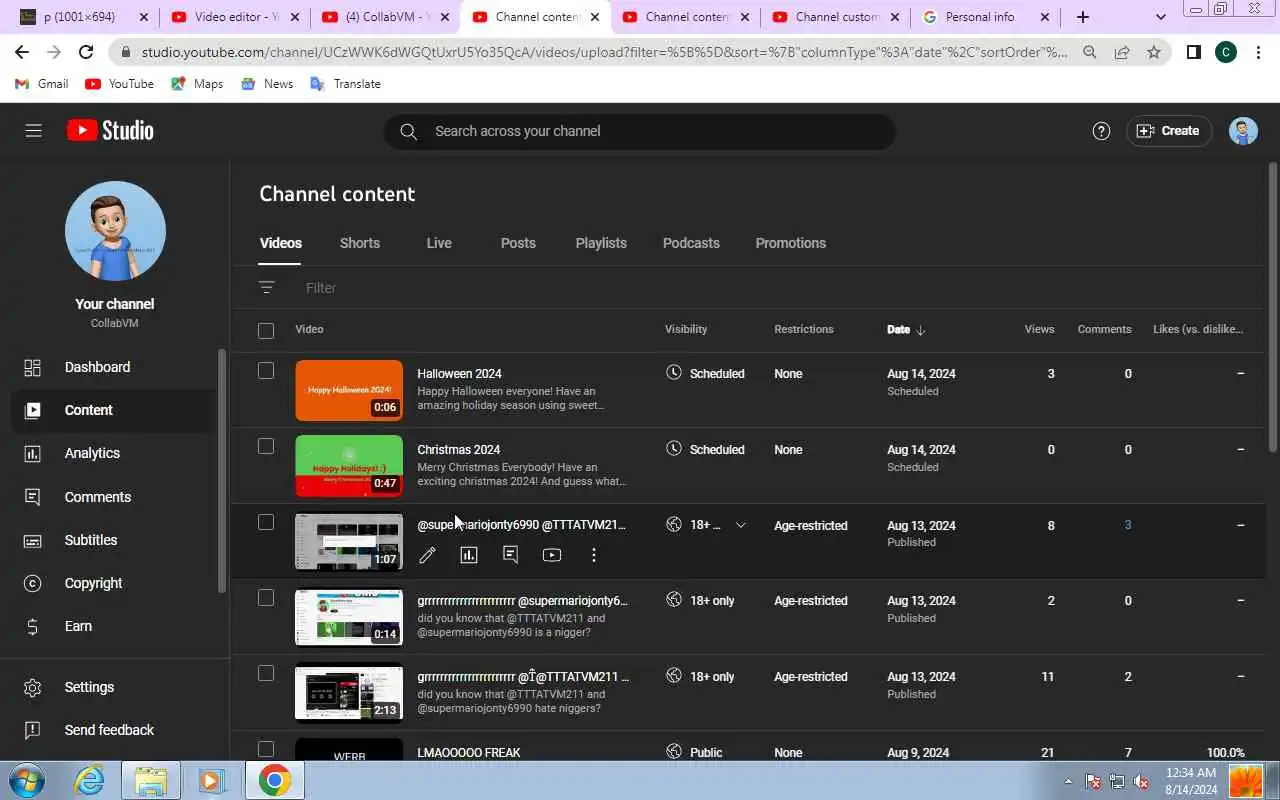Check the Halloween 2024 video checkbox
This screenshot has width=1280, height=800.
[x=266, y=371]
